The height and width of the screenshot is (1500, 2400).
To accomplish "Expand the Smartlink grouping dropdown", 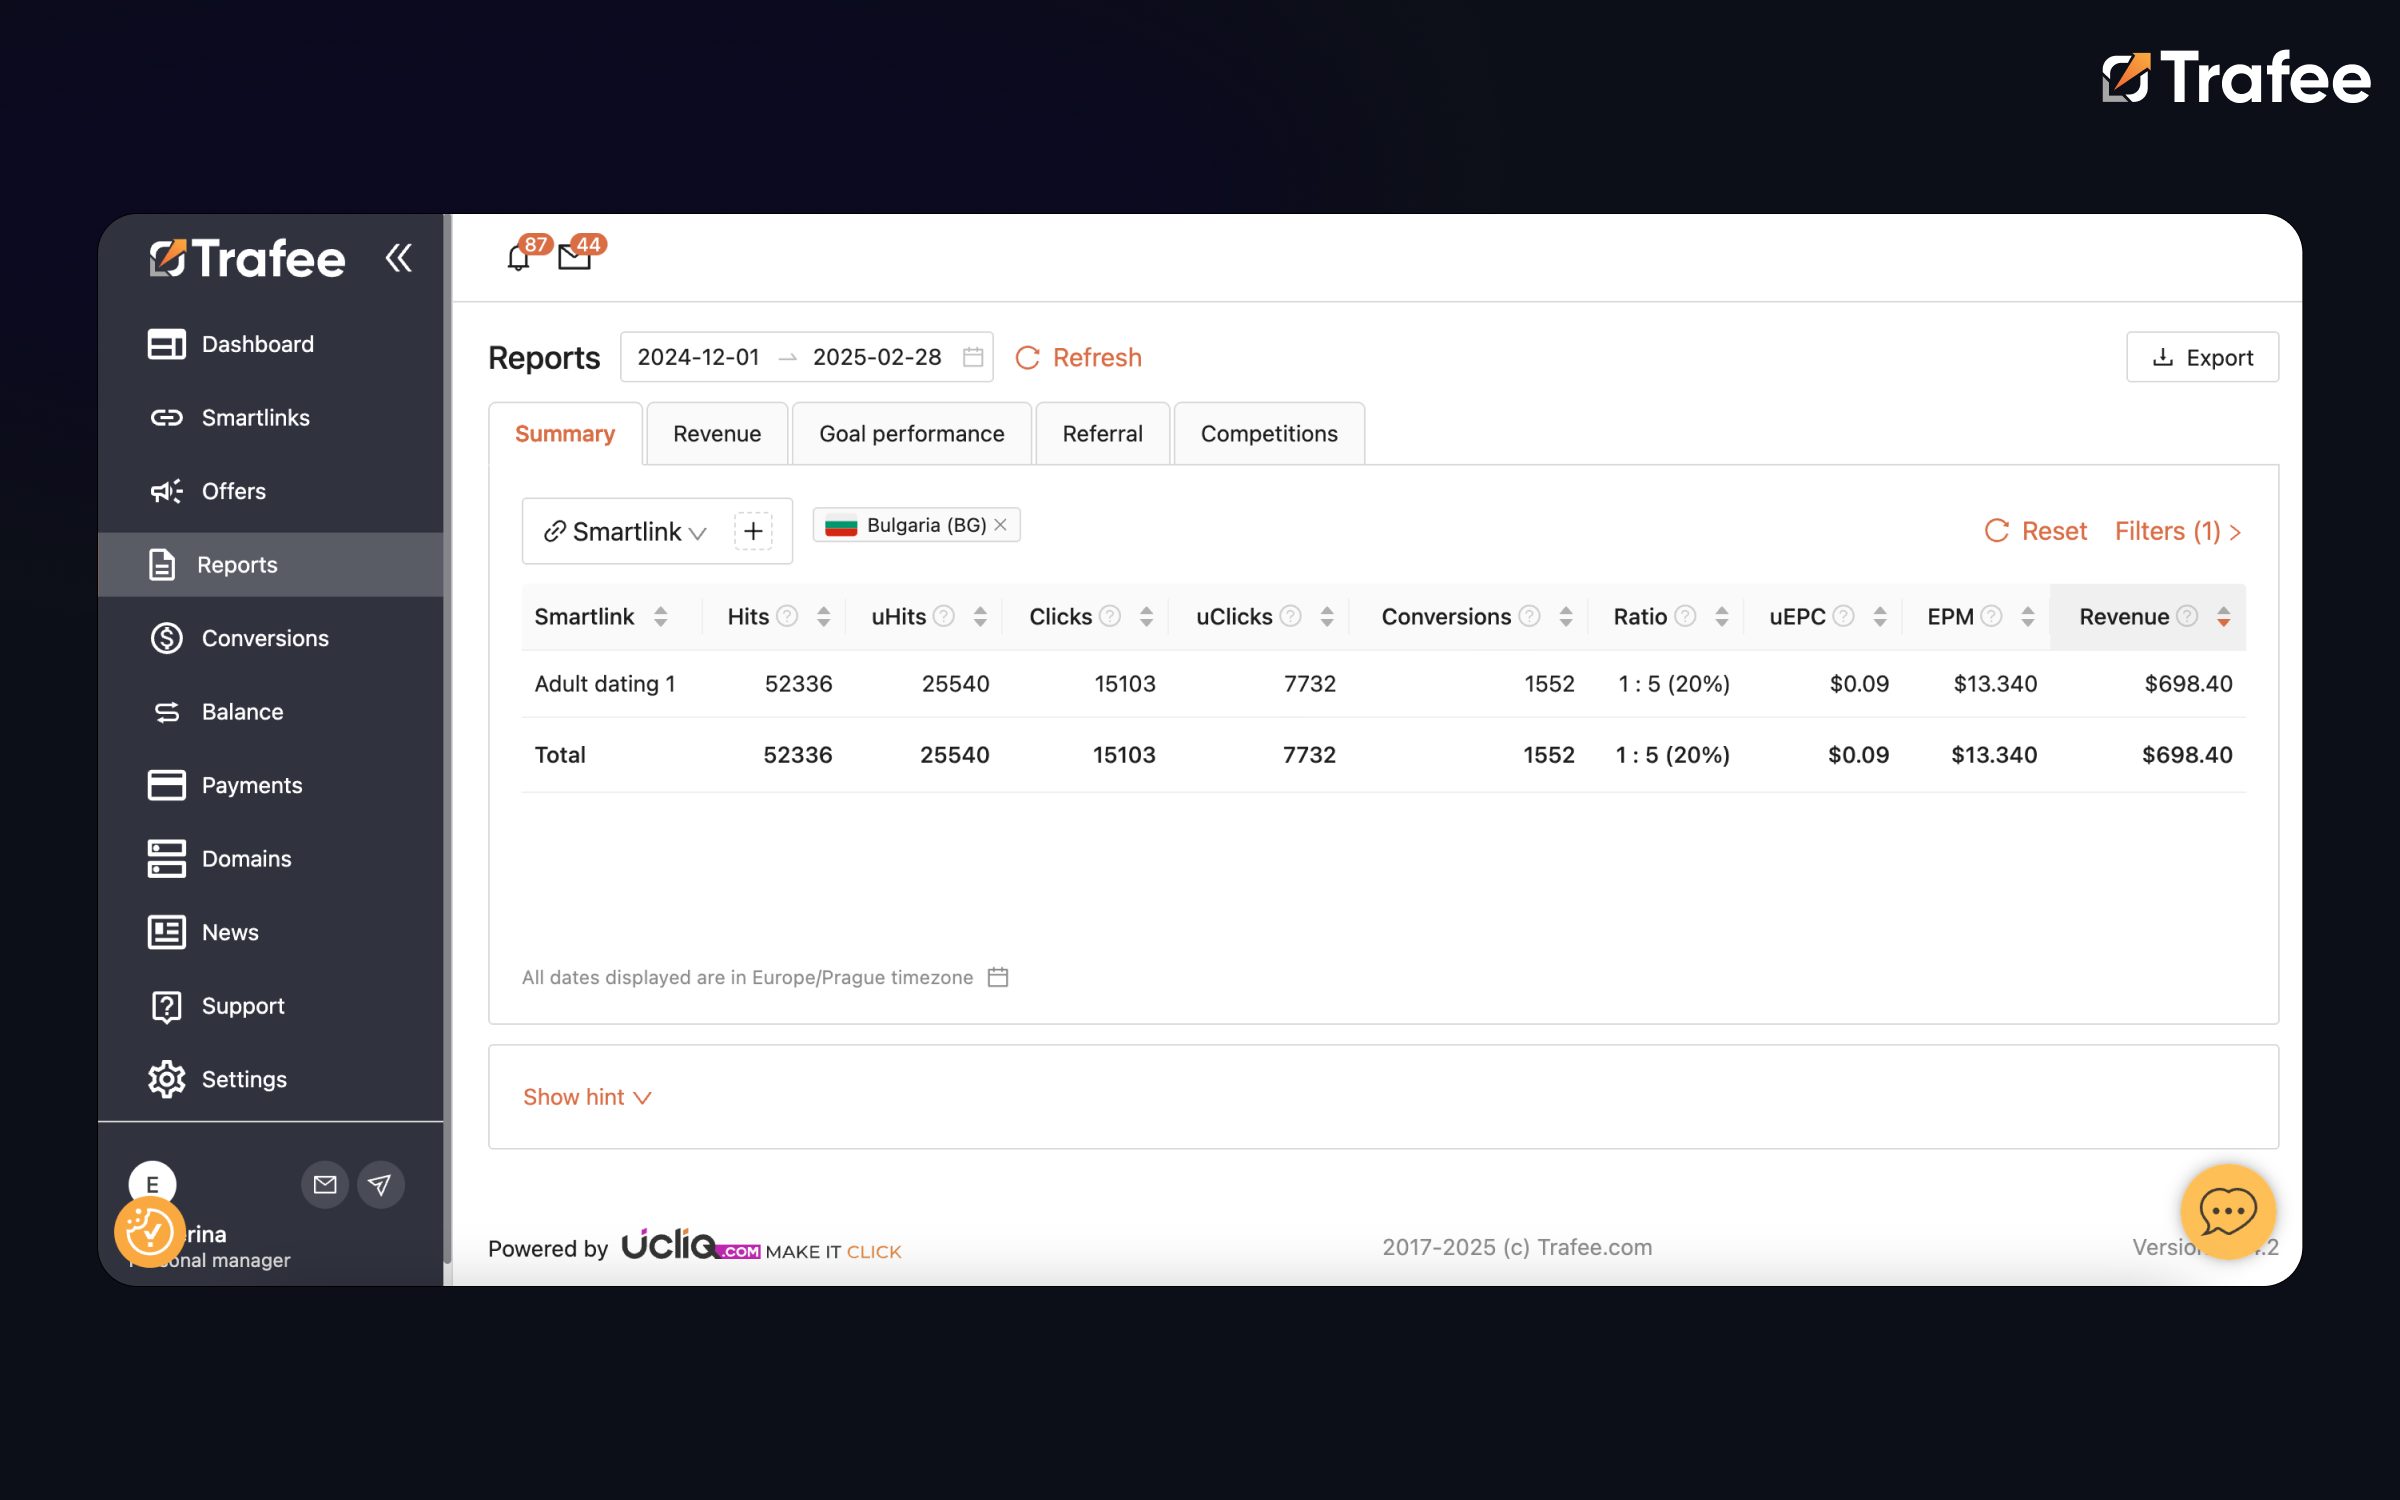I will click(625, 531).
